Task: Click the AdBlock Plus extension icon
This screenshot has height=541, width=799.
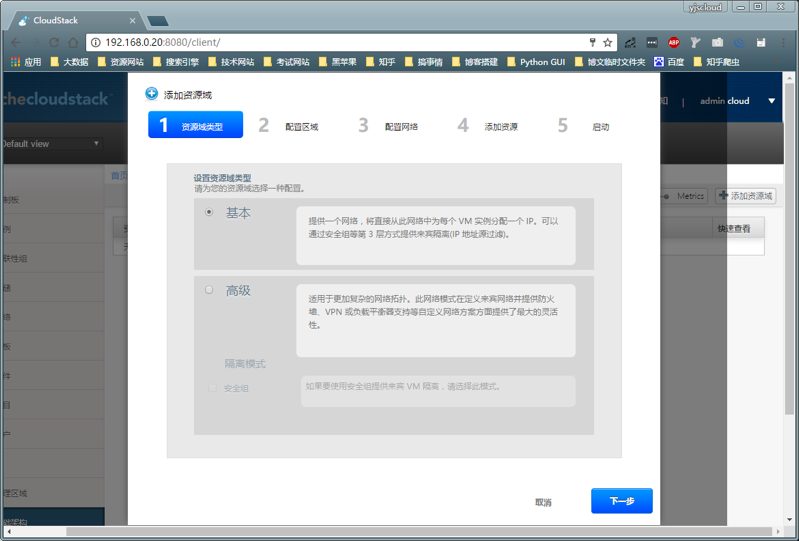Action: [x=674, y=43]
